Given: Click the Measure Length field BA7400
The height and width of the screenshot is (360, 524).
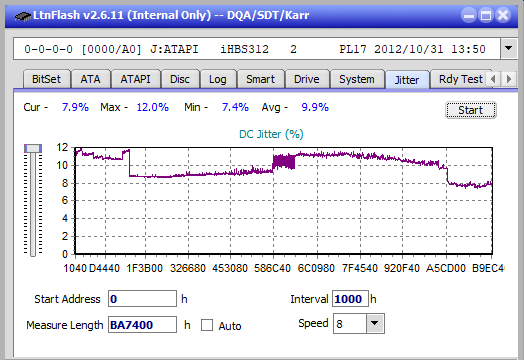Looking at the screenshot, I should 142,325.
